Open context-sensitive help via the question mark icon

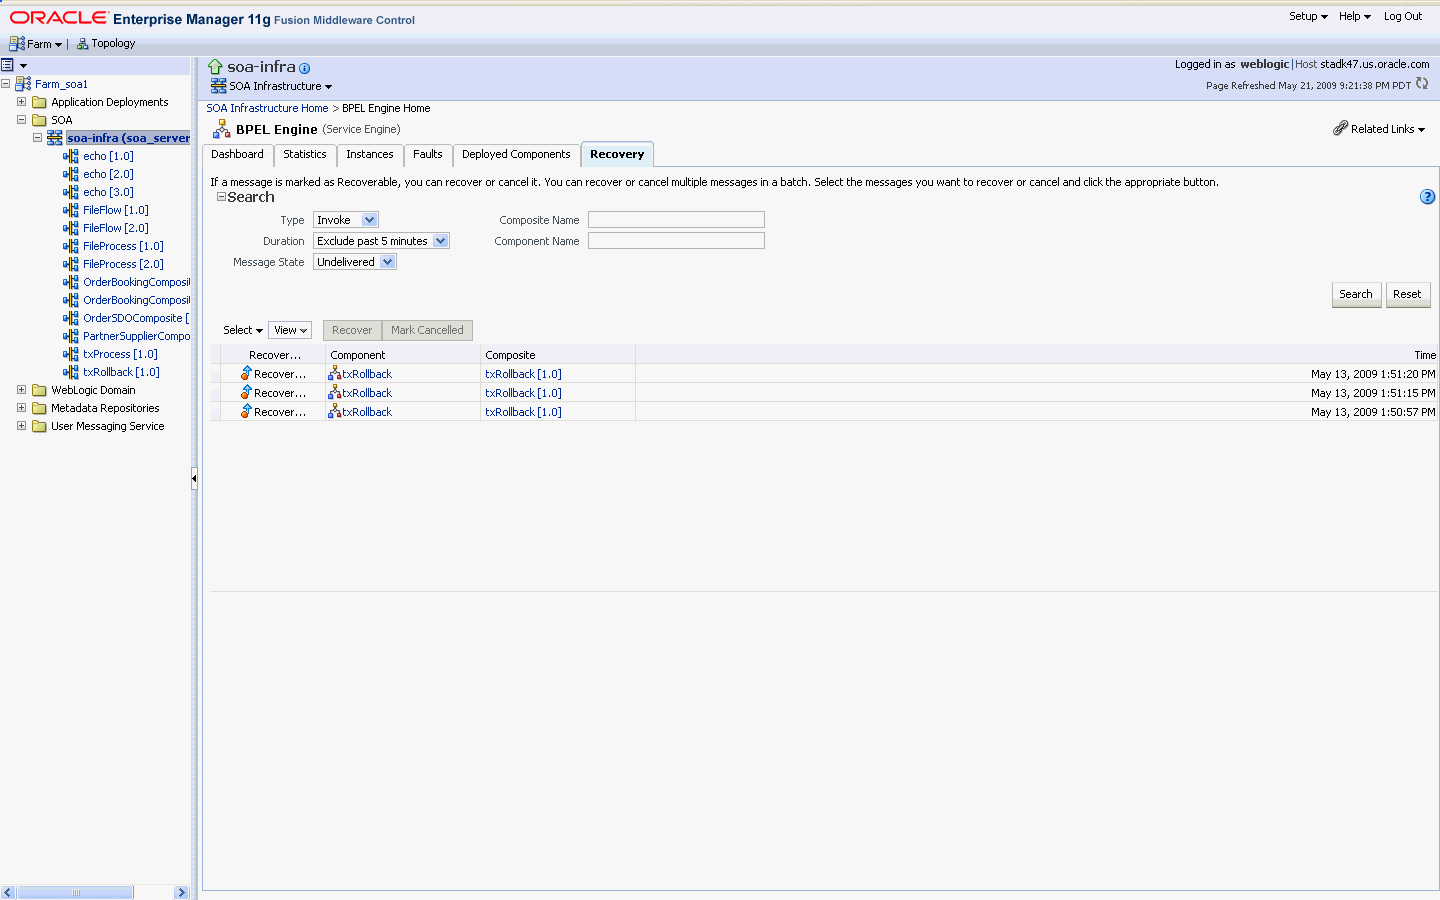1427,197
